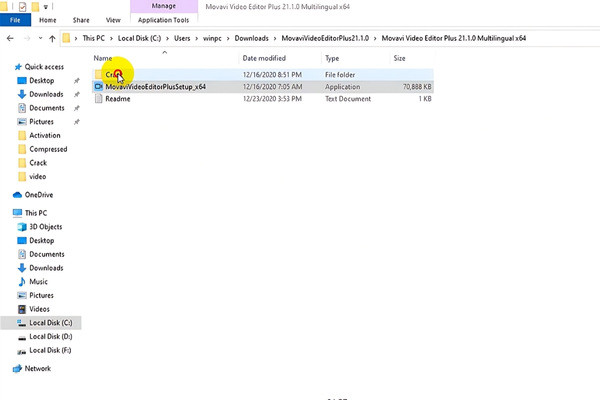Sort by Date modified column header
This screenshot has width=600, height=400.
click(x=264, y=58)
